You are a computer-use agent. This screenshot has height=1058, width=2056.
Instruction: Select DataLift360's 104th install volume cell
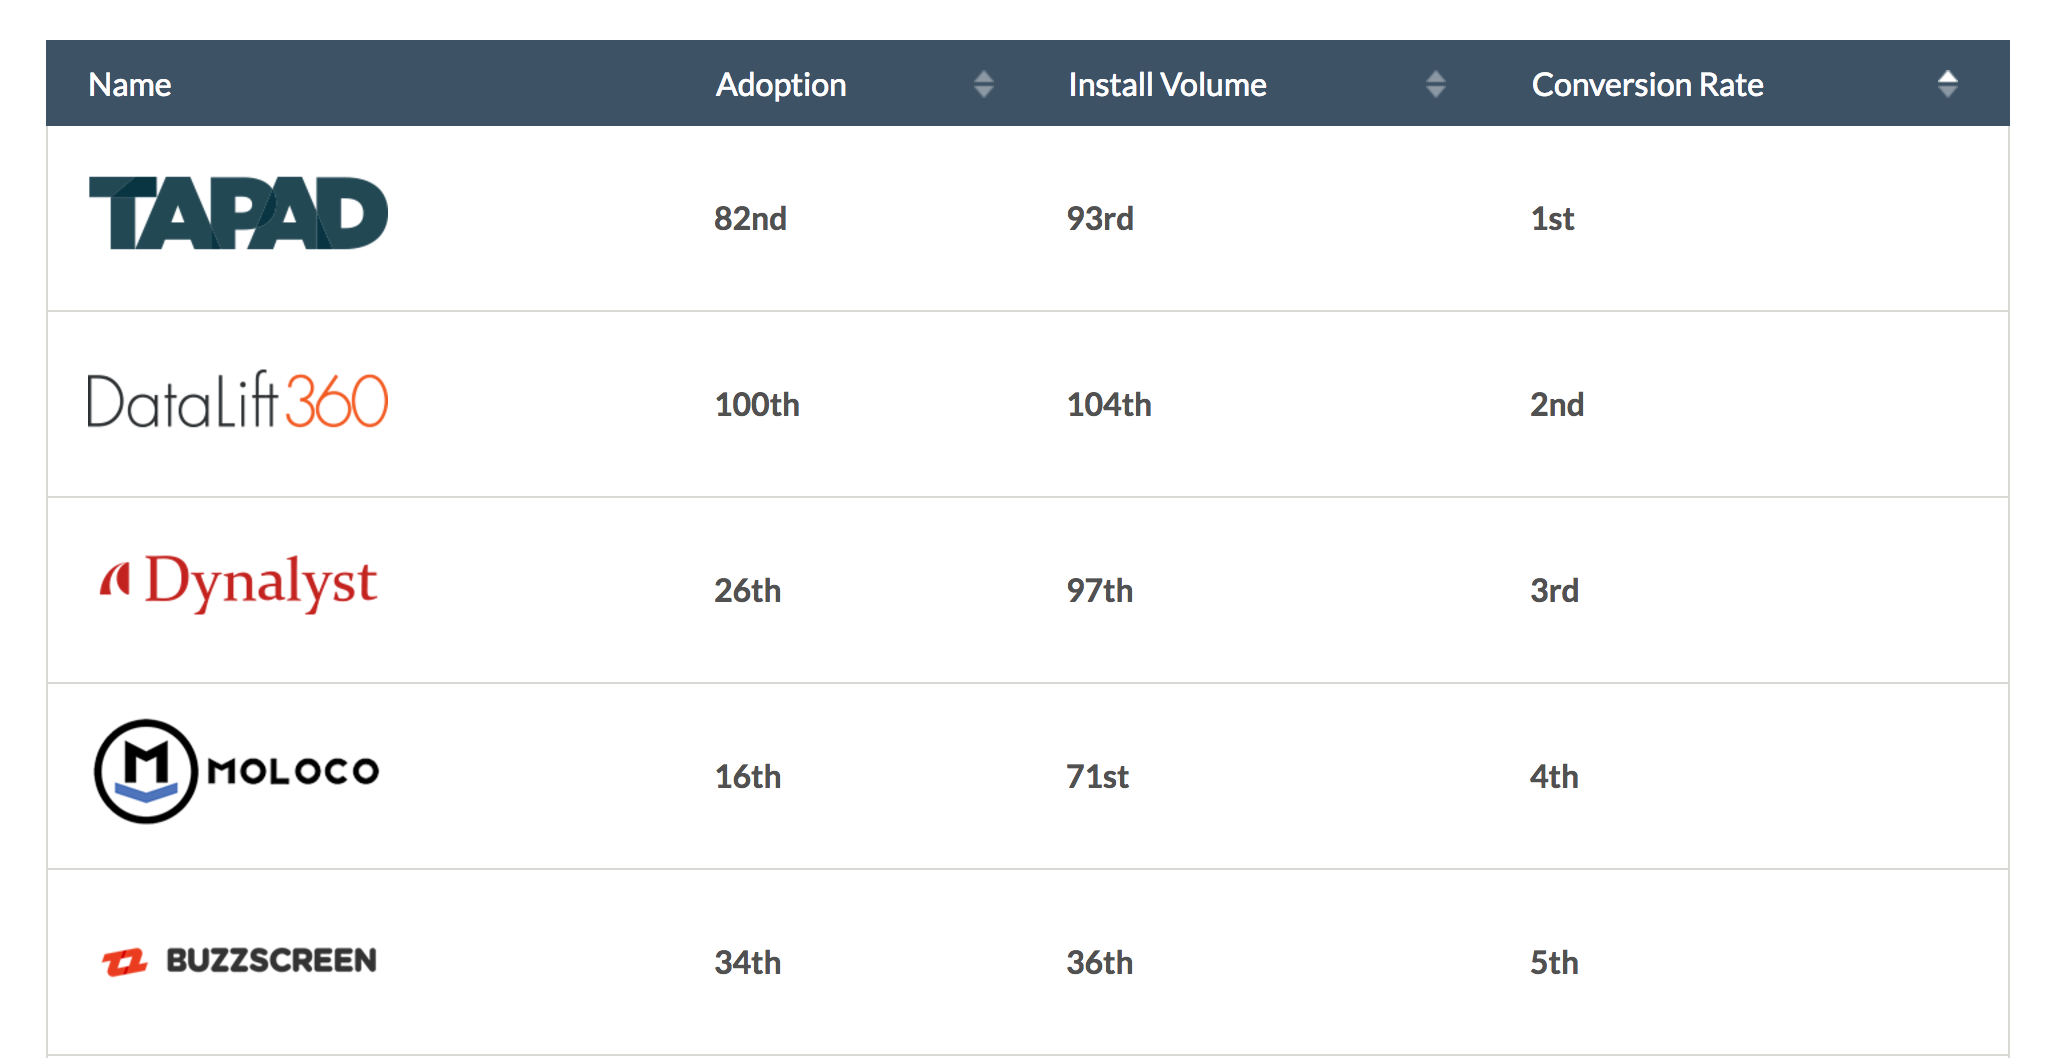(x=1109, y=405)
